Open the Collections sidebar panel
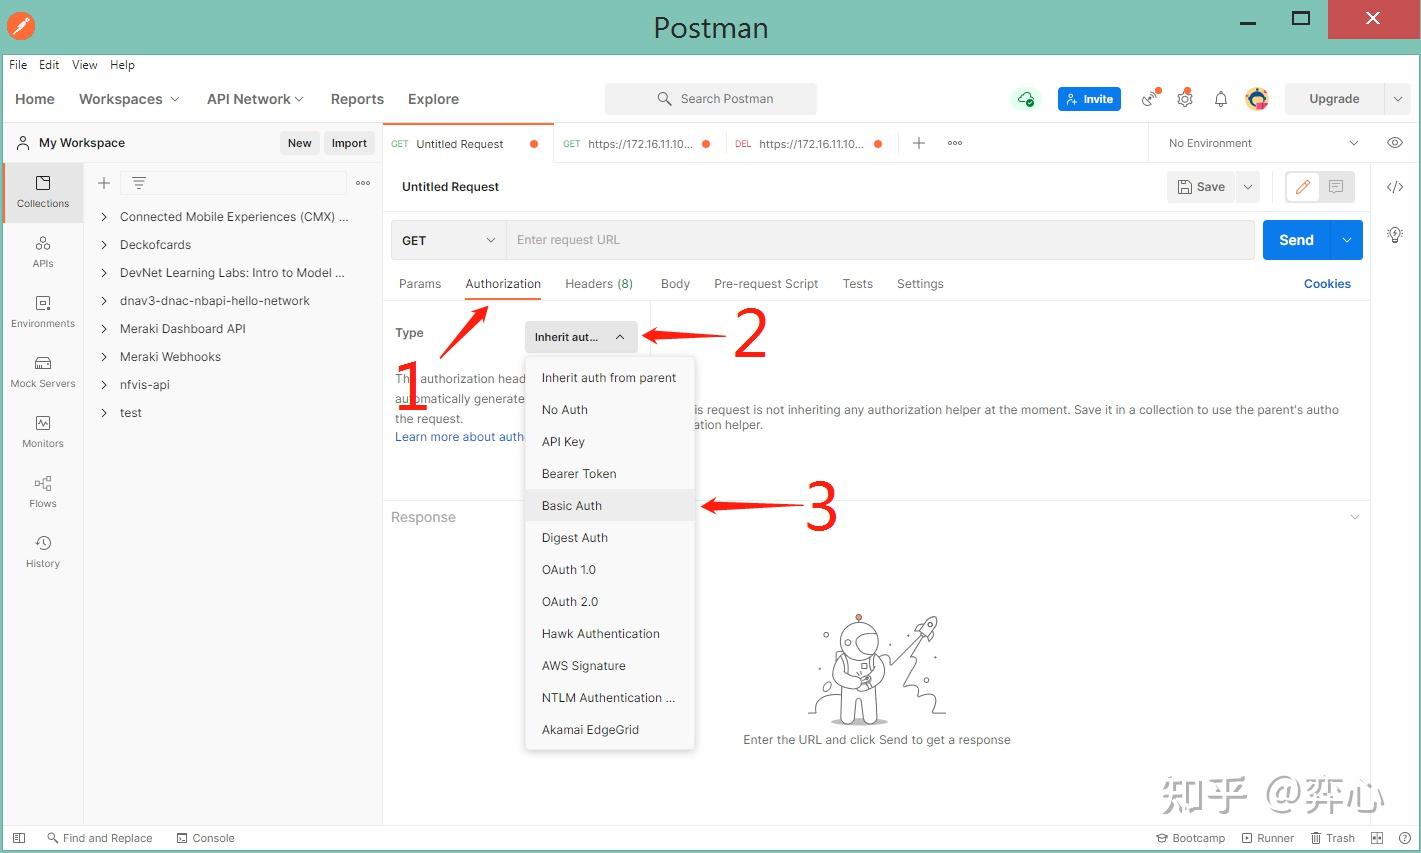 [42, 192]
